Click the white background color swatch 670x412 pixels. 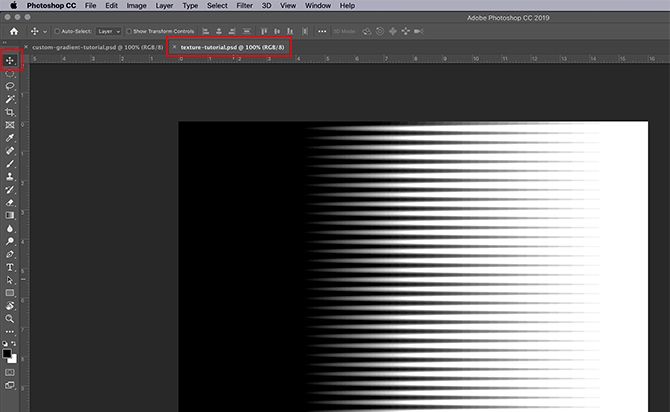pyautogui.click(x=14, y=360)
